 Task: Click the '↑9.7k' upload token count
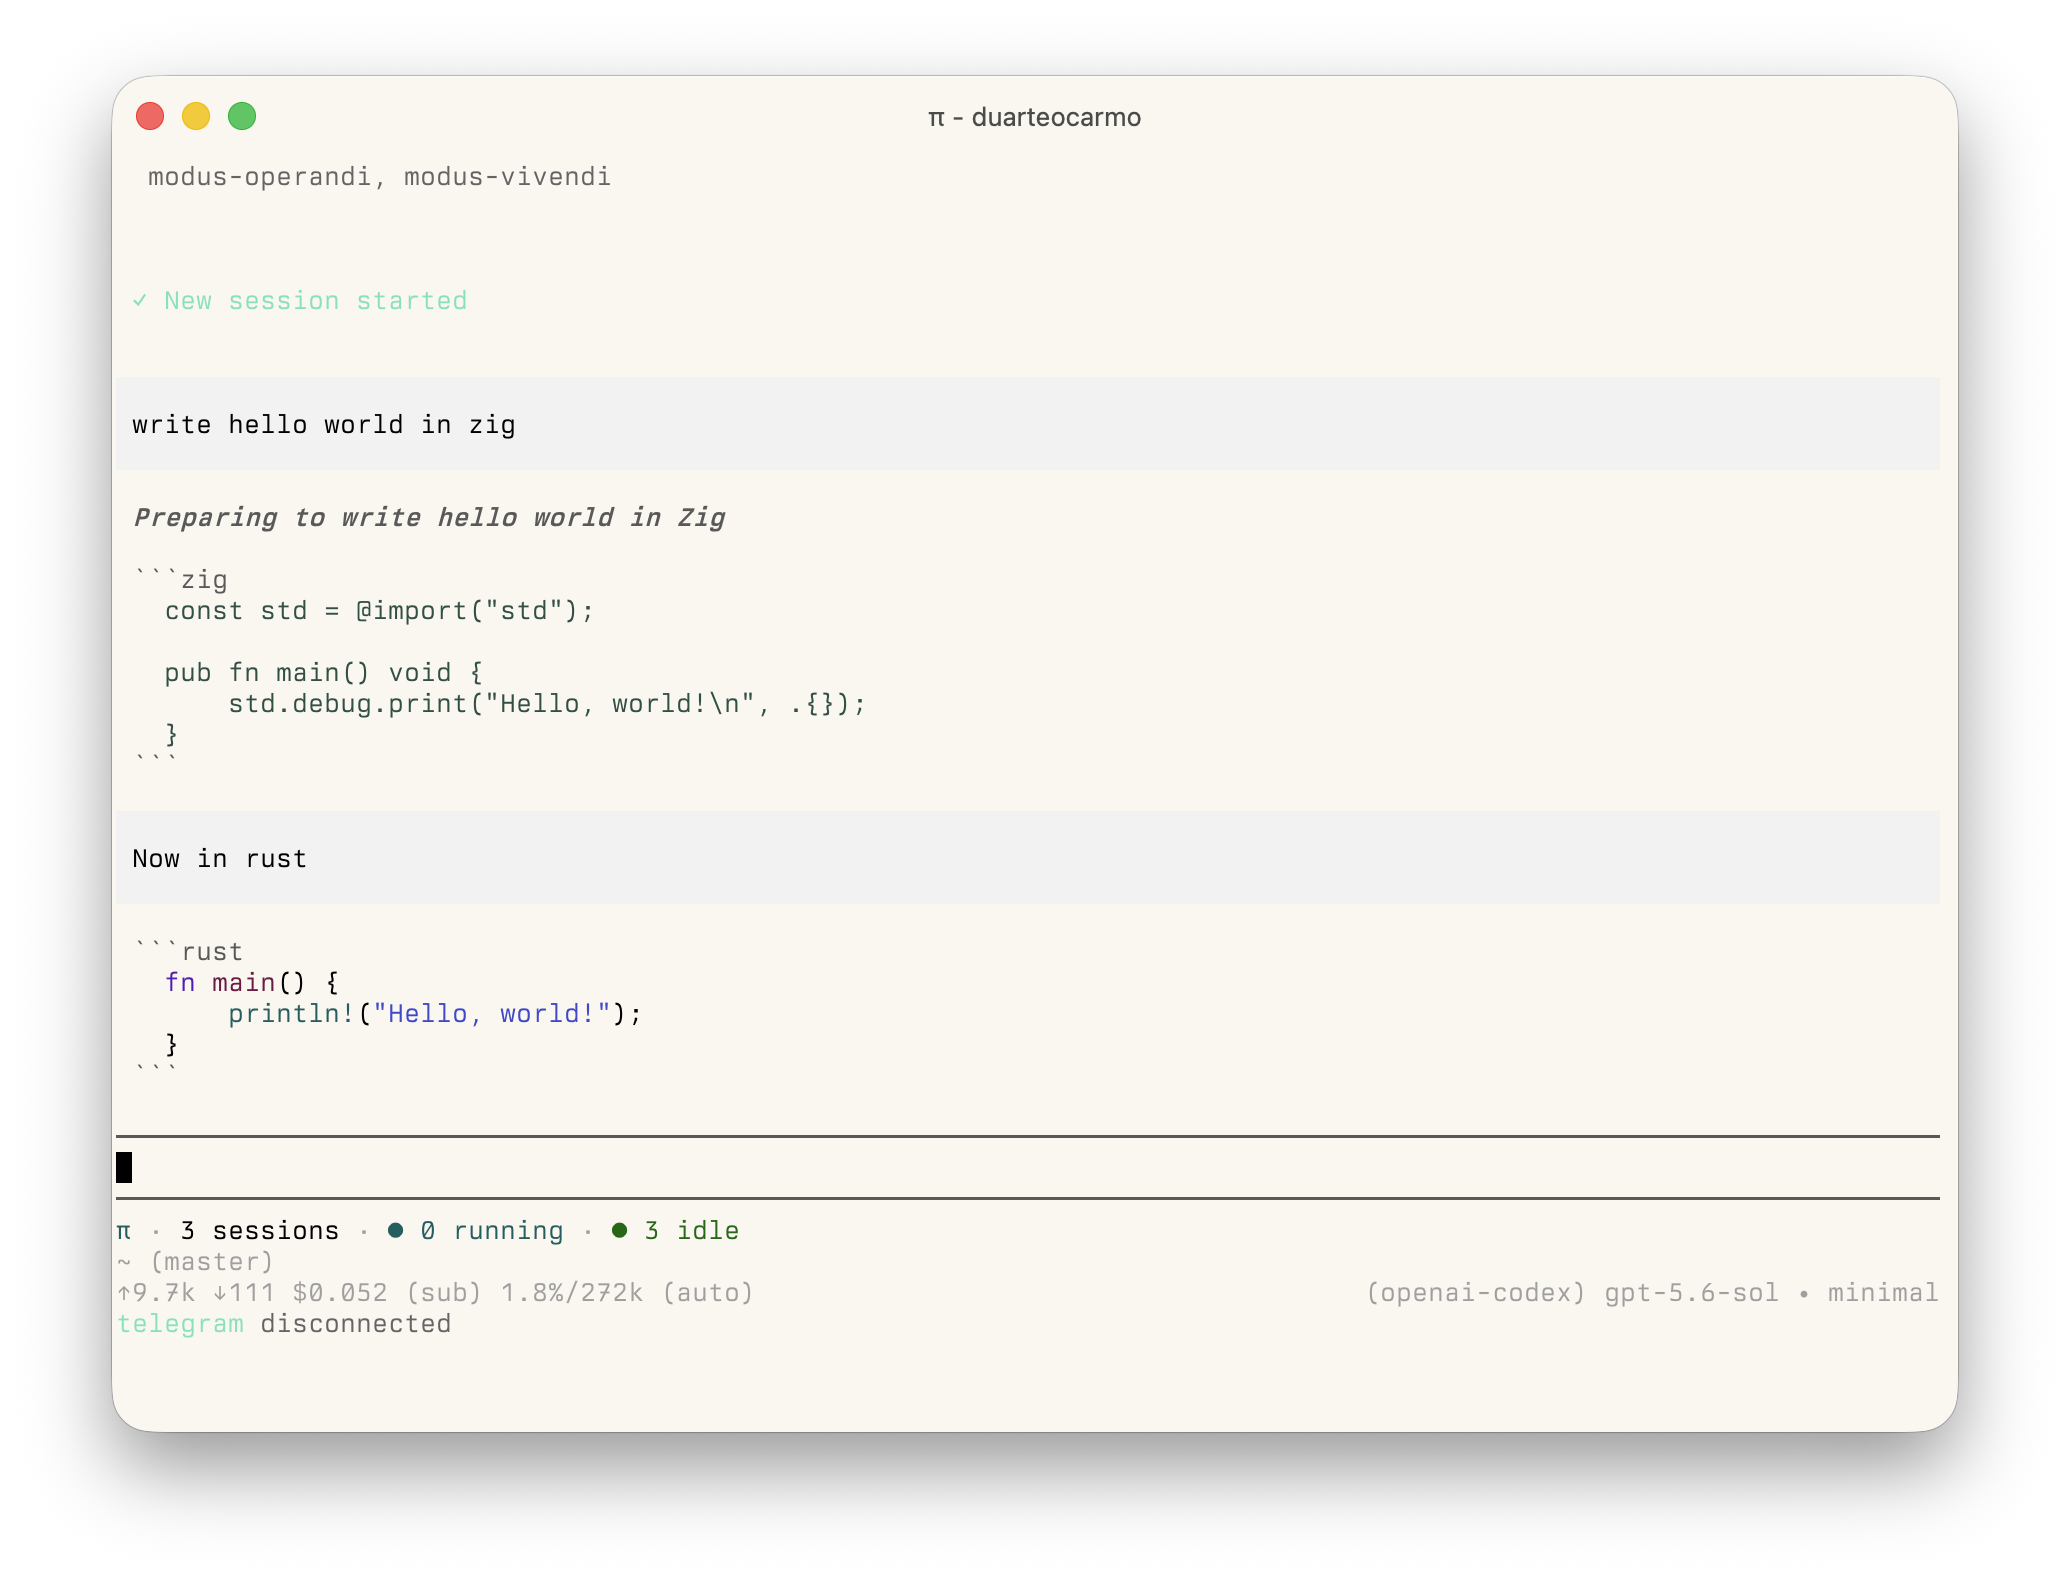[156, 1293]
